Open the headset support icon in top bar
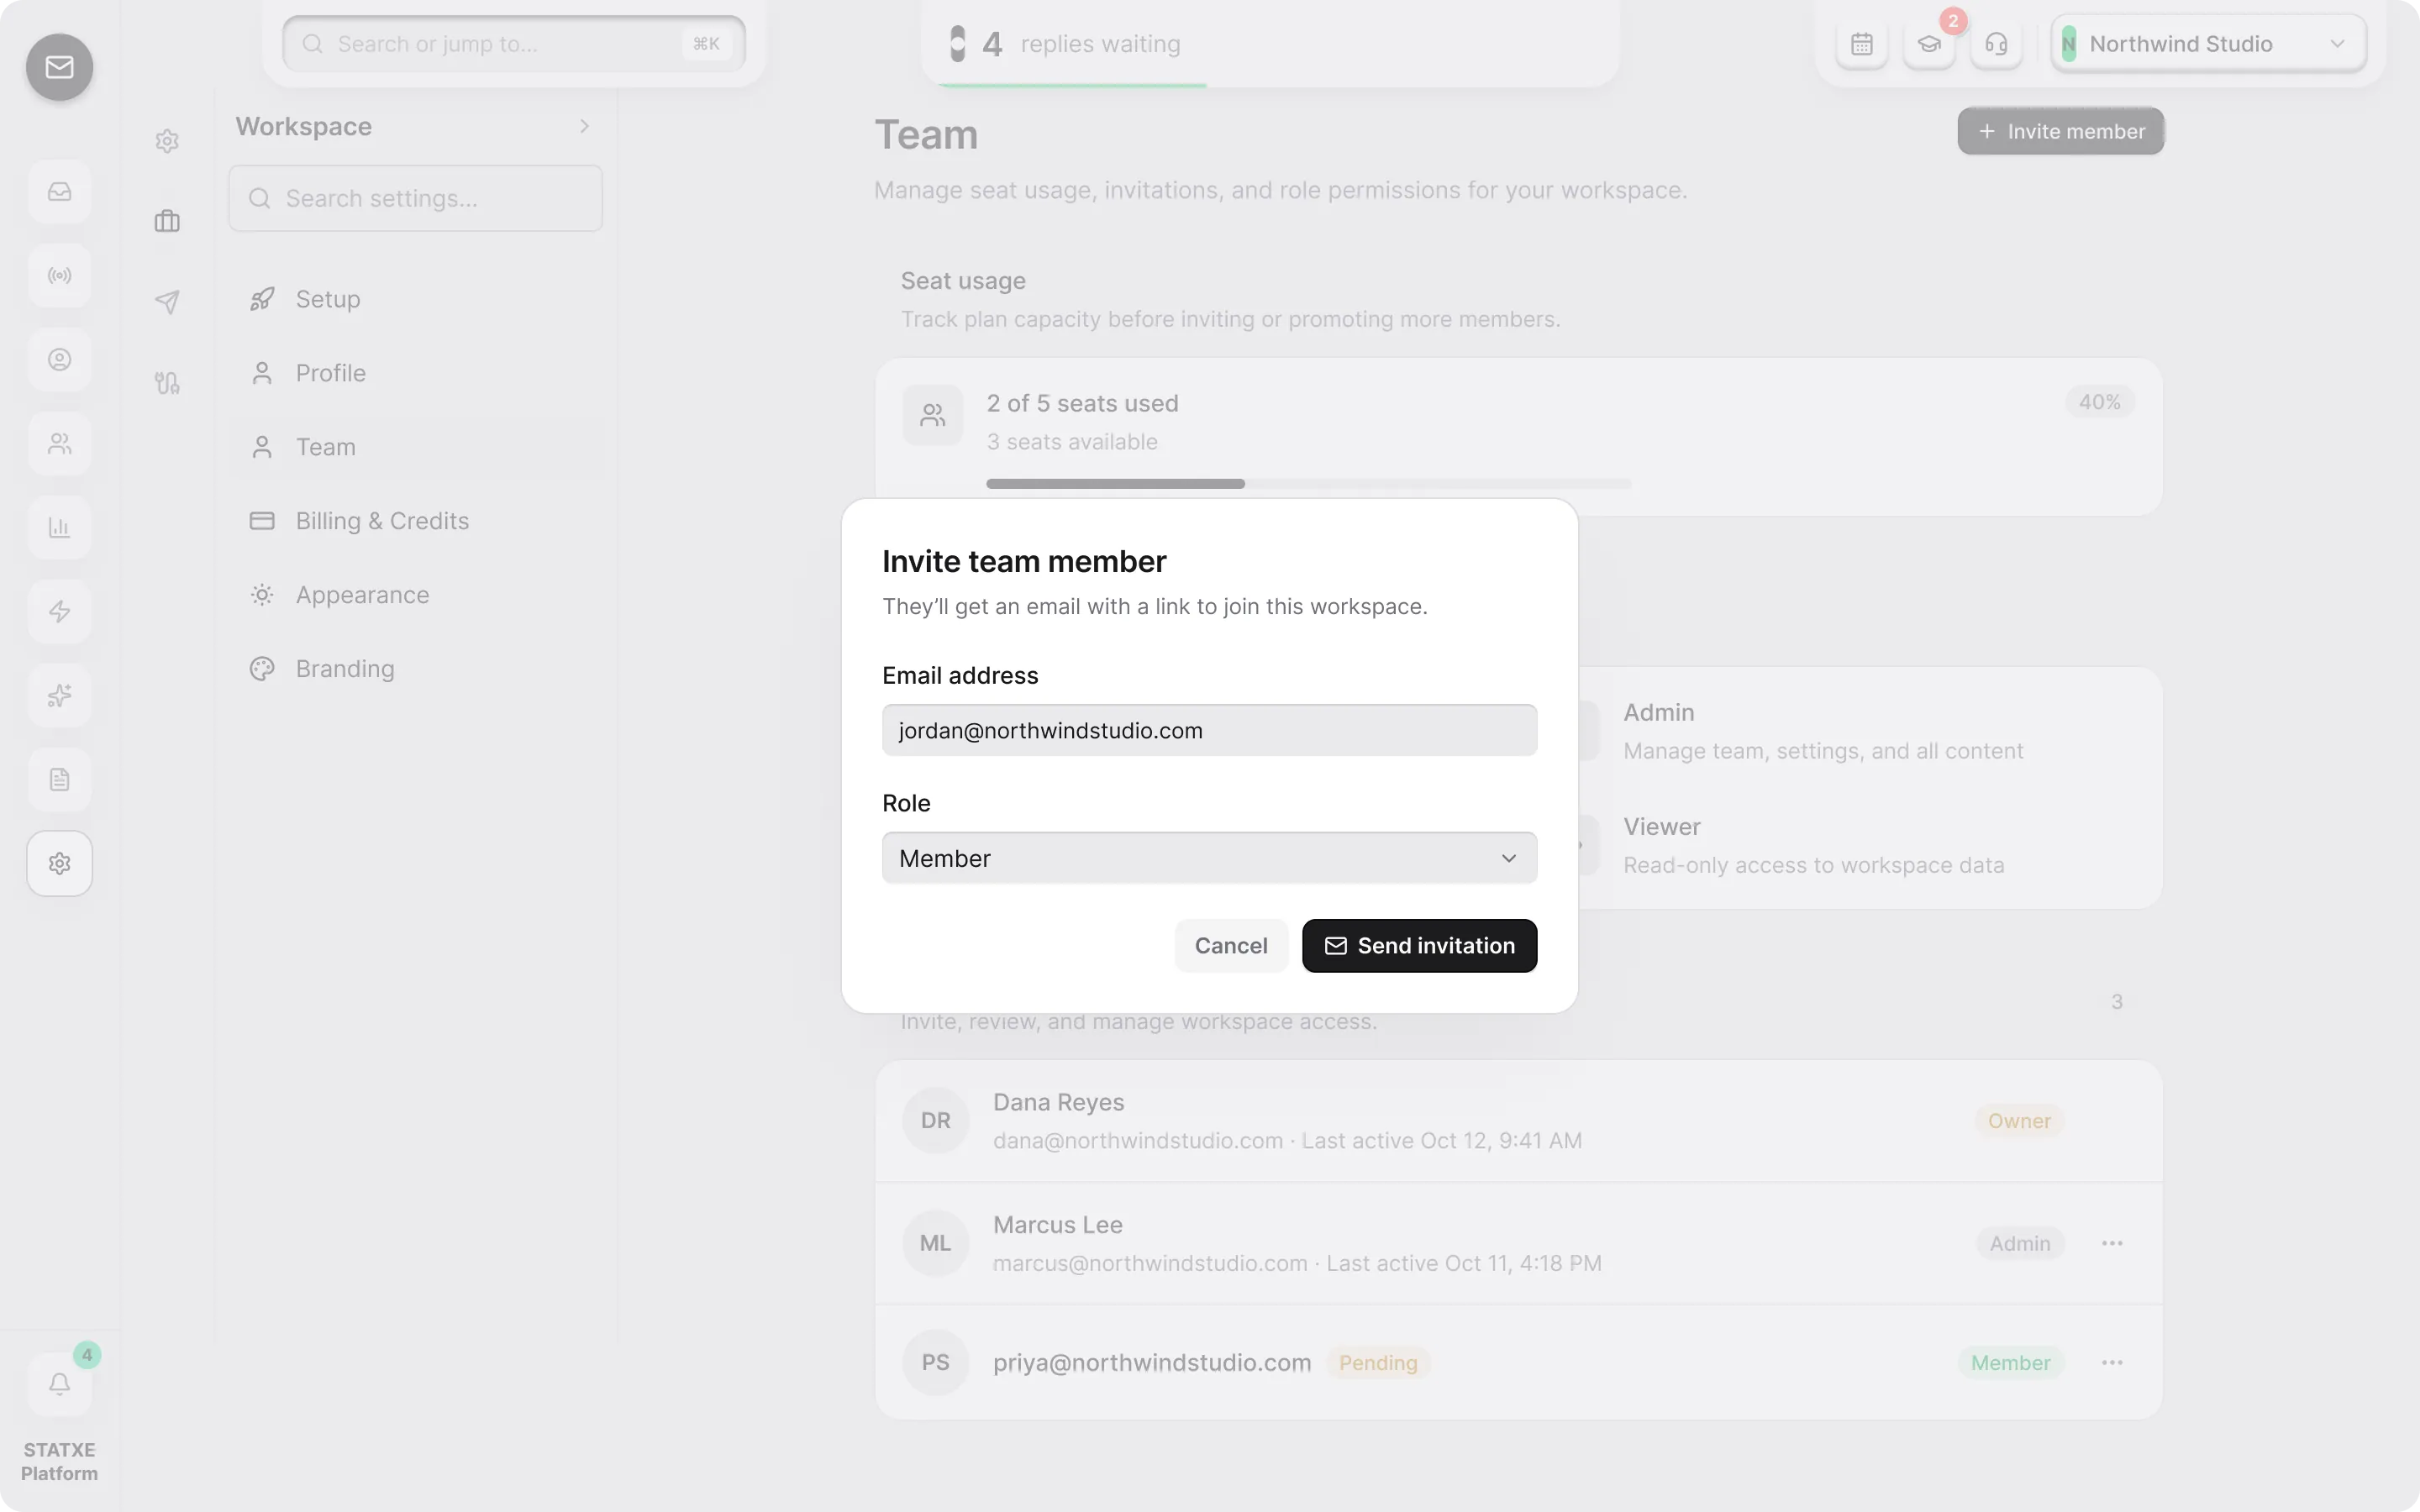This screenshot has height=1512, width=2420. coord(1996,44)
